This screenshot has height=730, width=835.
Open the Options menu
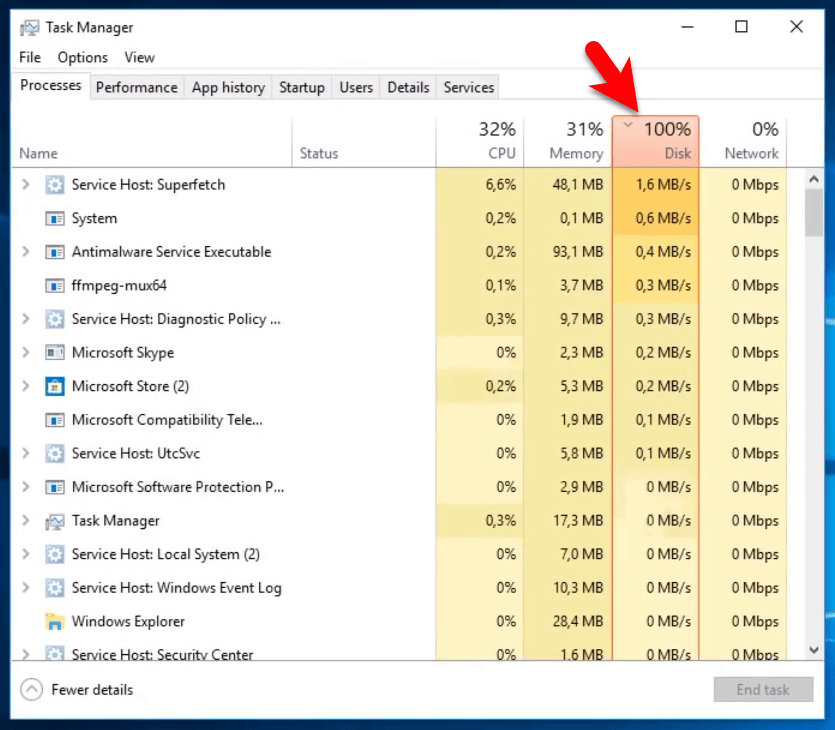[83, 57]
